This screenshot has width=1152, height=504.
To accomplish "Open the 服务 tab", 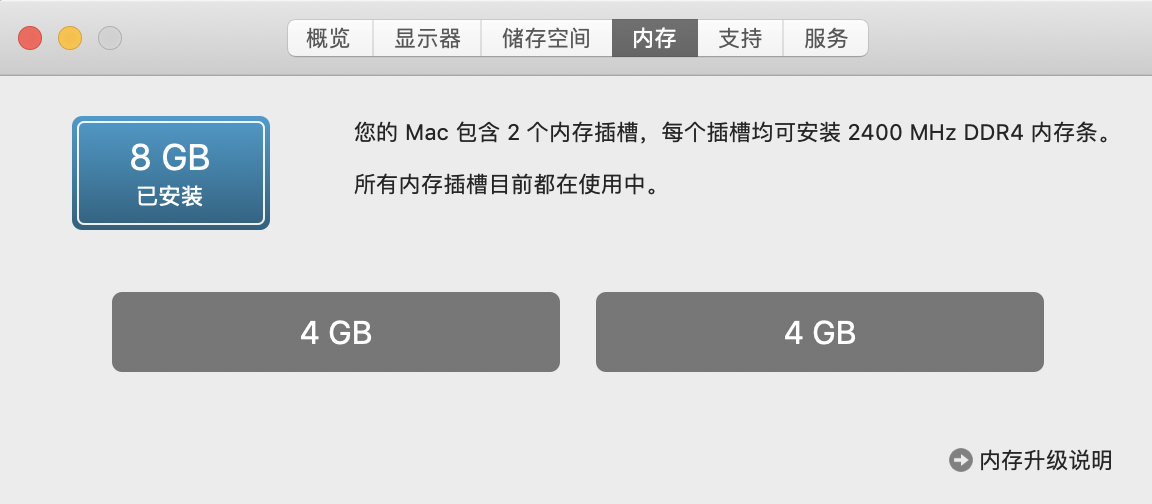I will pyautogui.click(x=826, y=38).
